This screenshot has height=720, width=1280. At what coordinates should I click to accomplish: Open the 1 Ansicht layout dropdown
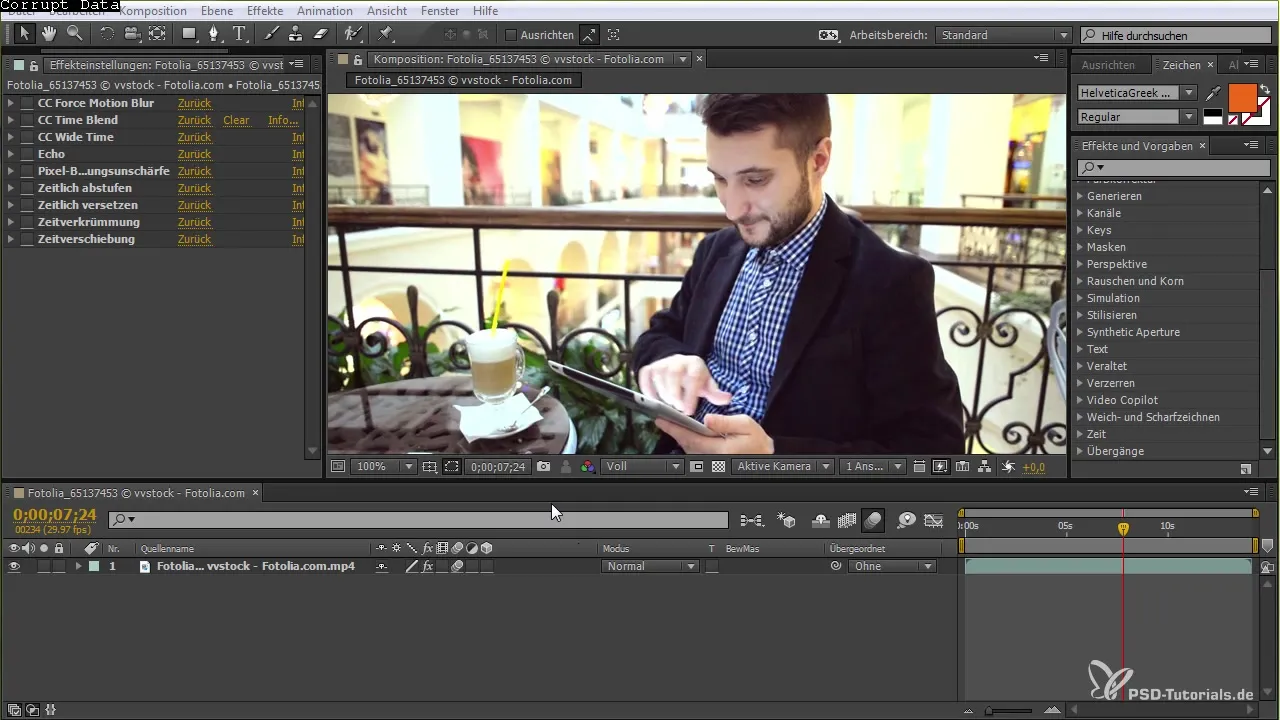coord(873,467)
